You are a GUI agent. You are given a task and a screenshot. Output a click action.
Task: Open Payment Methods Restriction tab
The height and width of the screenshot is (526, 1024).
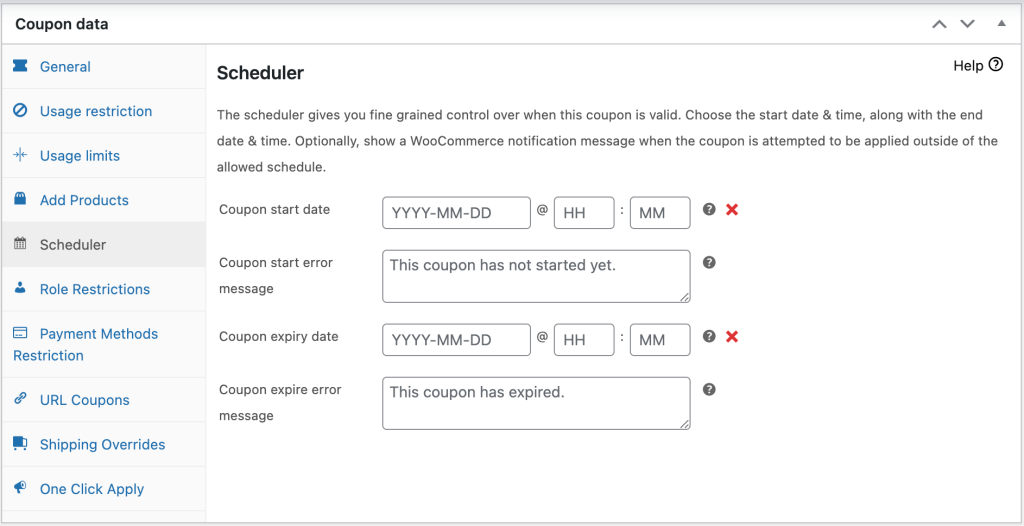pyautogui.click(x=98, y=334)
